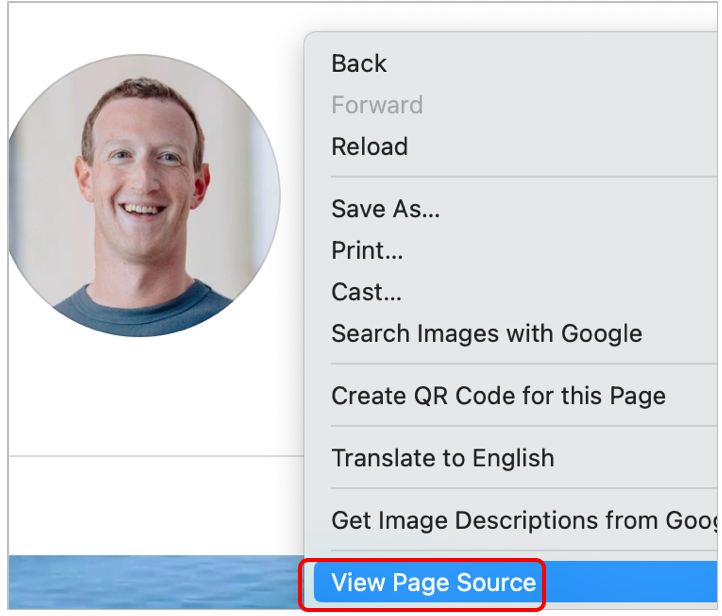This screenshot has height=616, width=722.
Task: Click the circular profile photo
Action: [x=143, y=195]
